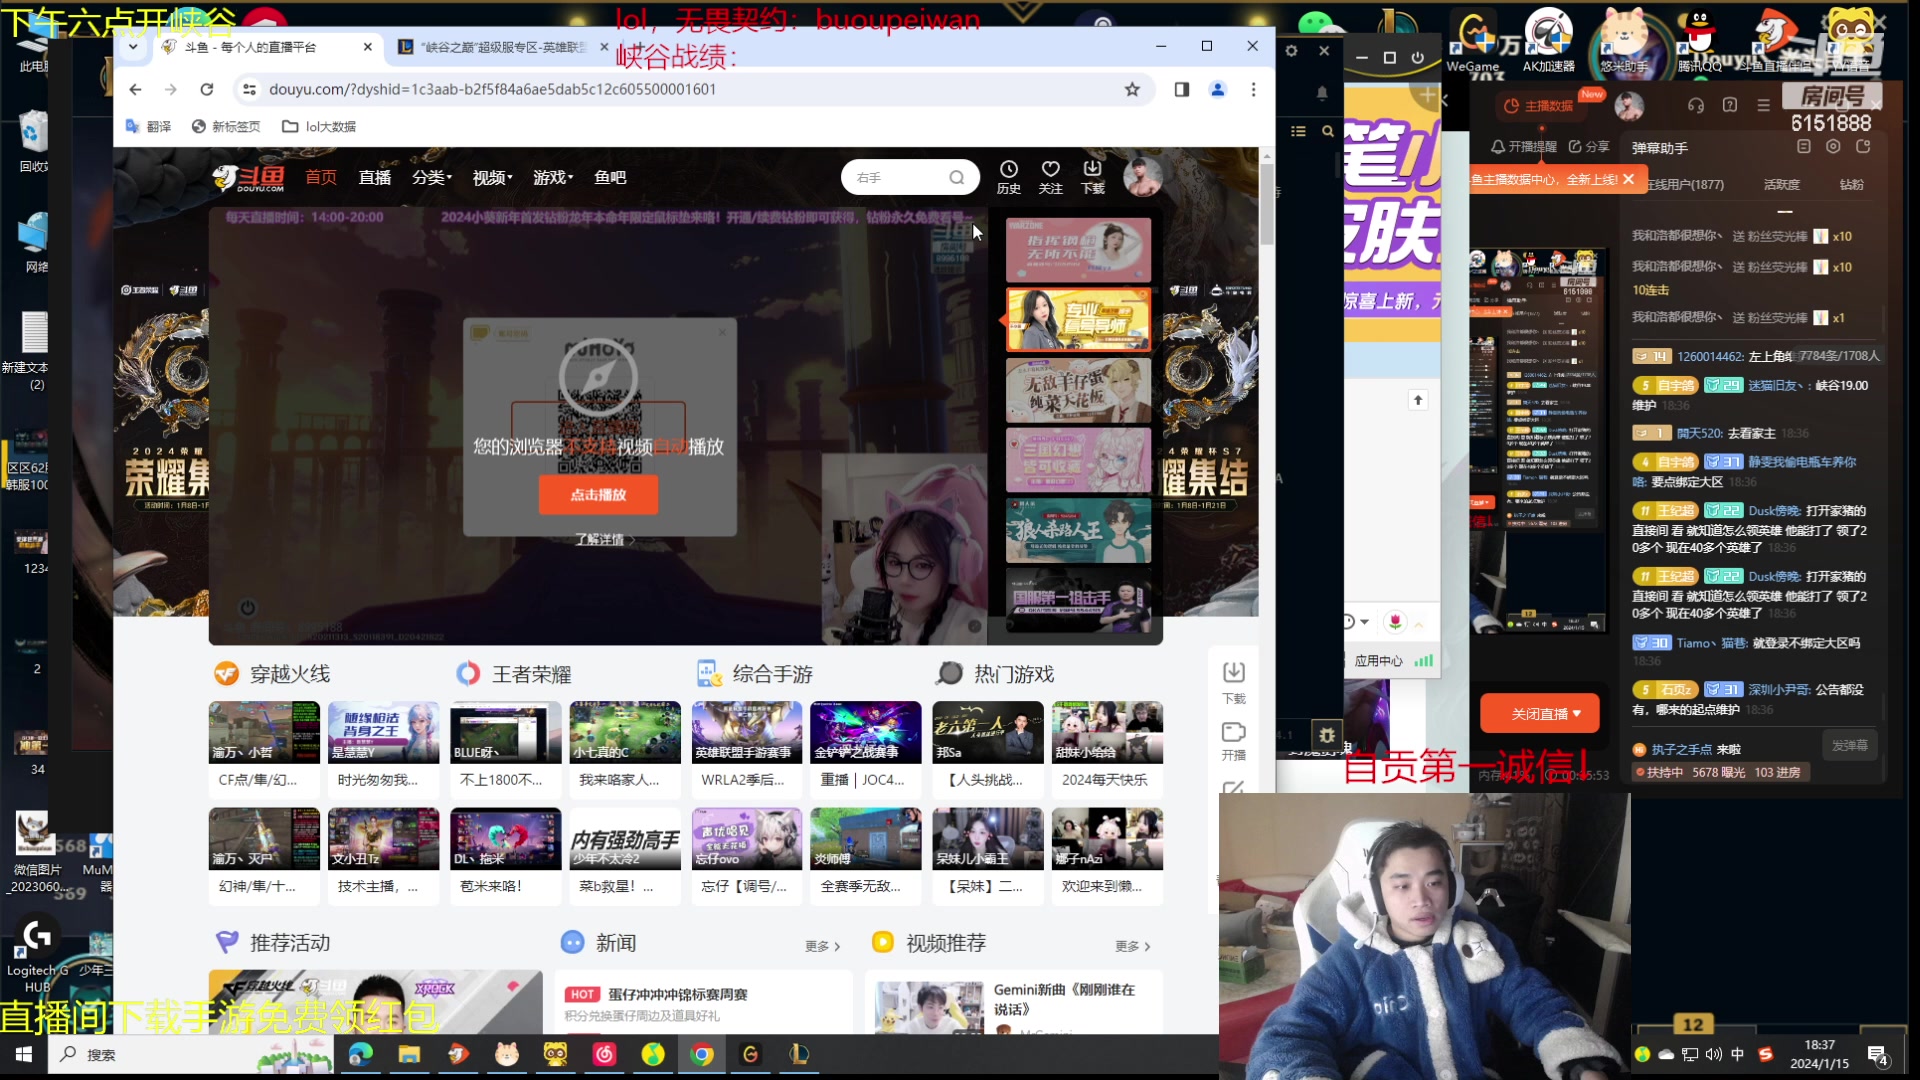1920x1080 pixels.
Task: Open Chrome side panel icon
Action: click(x=1181, y=89)
